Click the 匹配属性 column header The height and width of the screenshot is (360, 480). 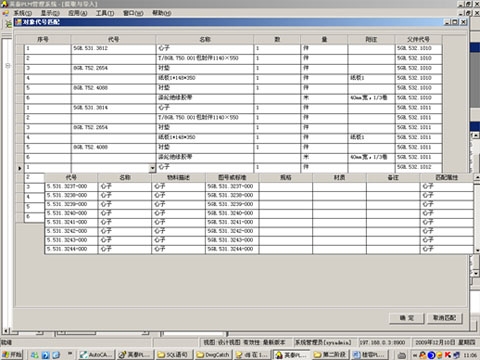[447, 177]
